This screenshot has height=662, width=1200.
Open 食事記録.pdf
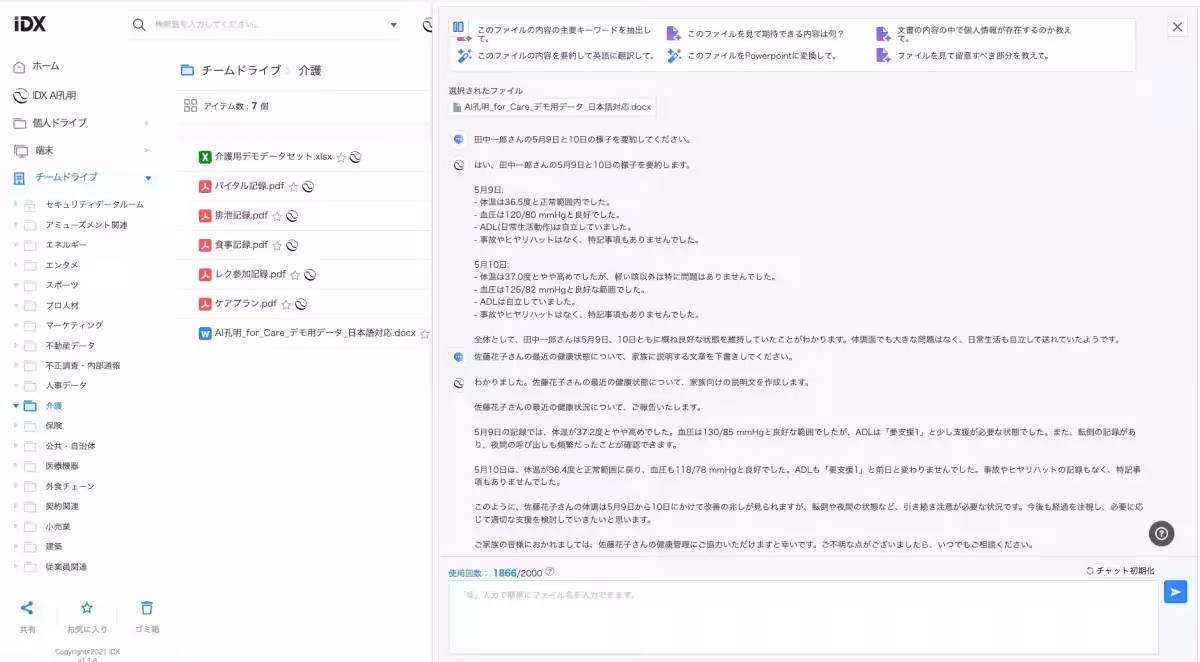coord(241,244)
